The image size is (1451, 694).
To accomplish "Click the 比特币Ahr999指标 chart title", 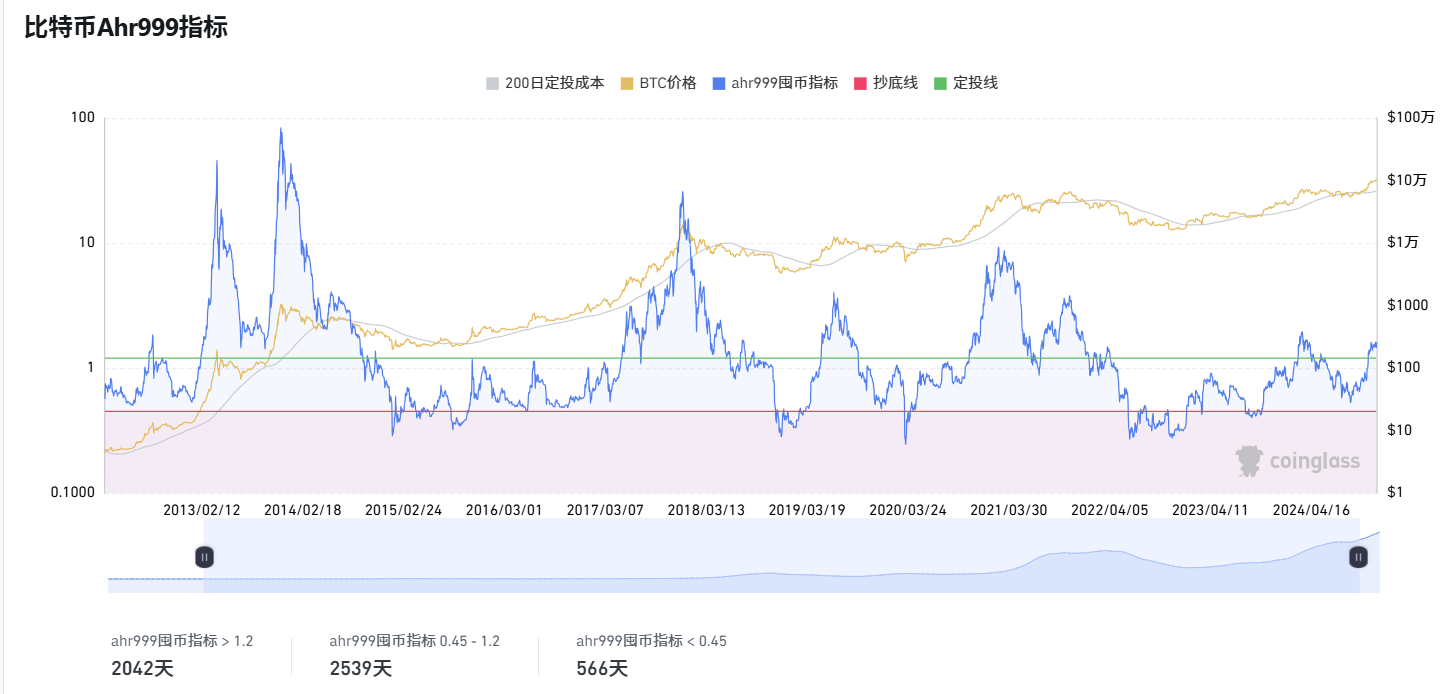I will pos(126,28).
